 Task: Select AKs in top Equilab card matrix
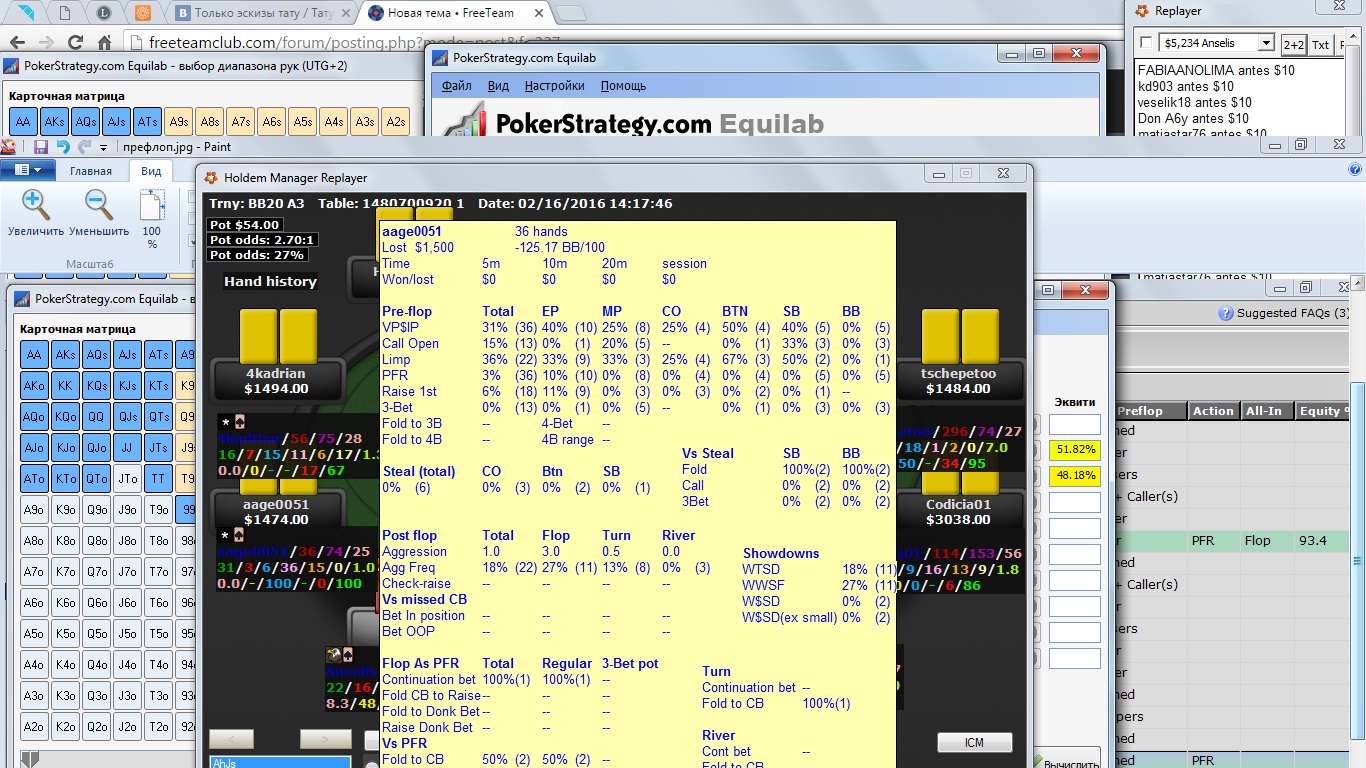pos(54,121)
